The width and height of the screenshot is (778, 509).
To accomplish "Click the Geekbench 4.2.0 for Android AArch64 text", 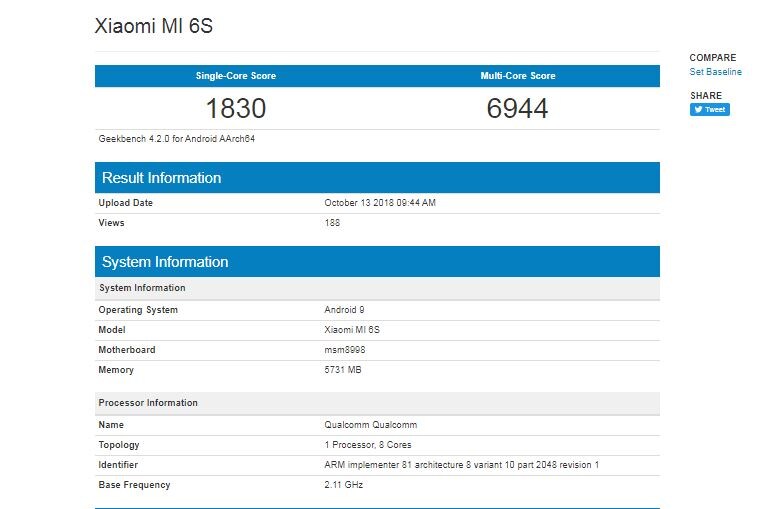I will [x=177, y=139].
